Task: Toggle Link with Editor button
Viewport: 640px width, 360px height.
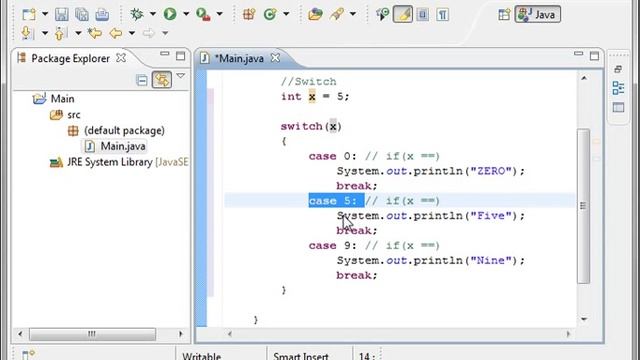Action: tap(162, 80)
